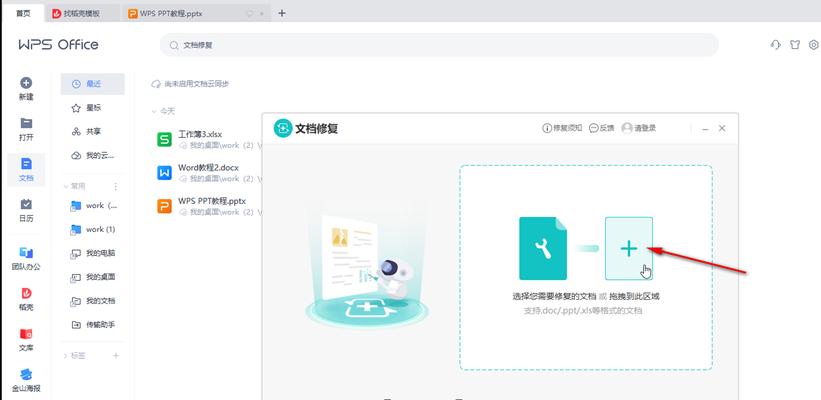Open 传输助手 in navigation list
This screenshot has width=821, height=400.
pyautogui.click(x=93, y=325)
